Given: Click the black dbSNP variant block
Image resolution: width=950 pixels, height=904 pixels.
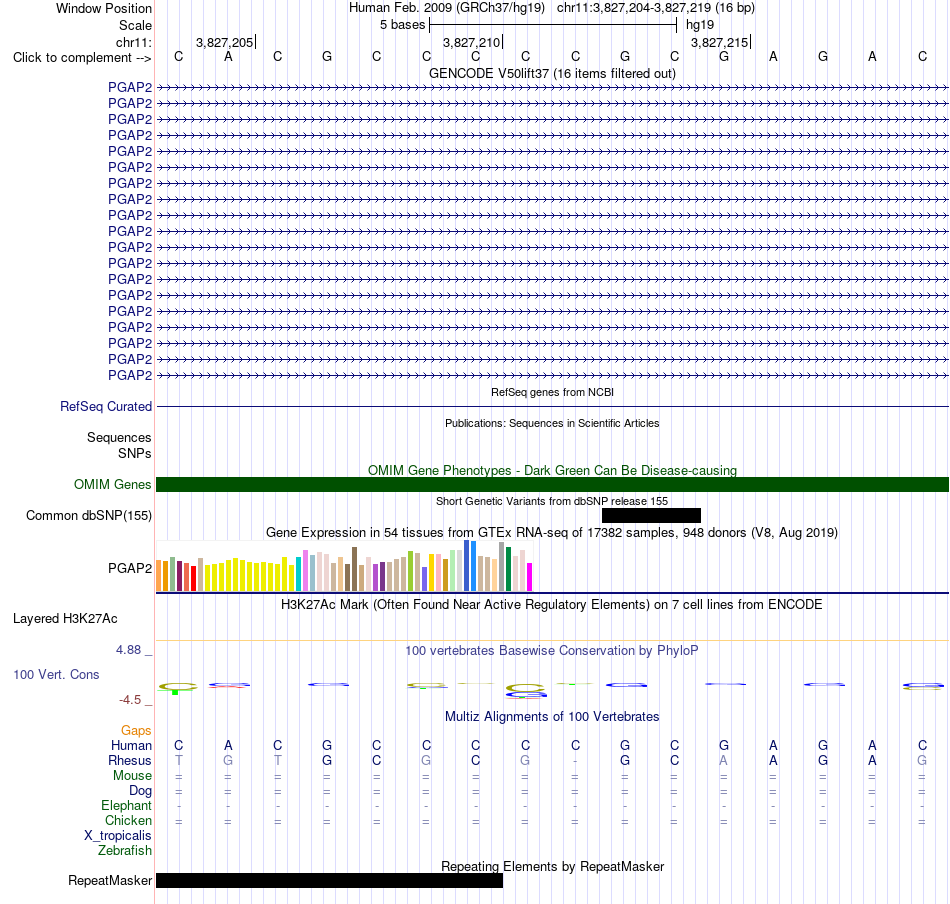Looking at the screenshot, I should tap(651, 516).
